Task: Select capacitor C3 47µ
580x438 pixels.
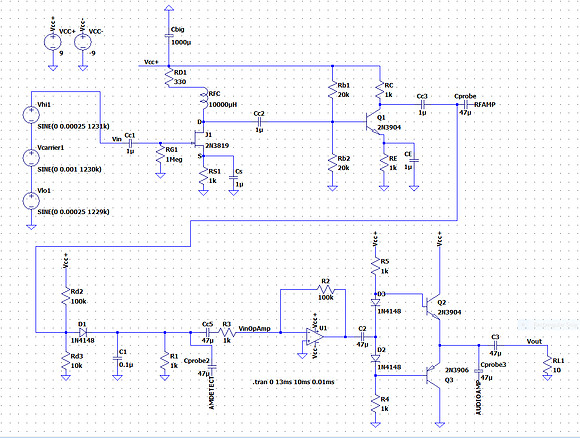Action: tap(496, 345)
